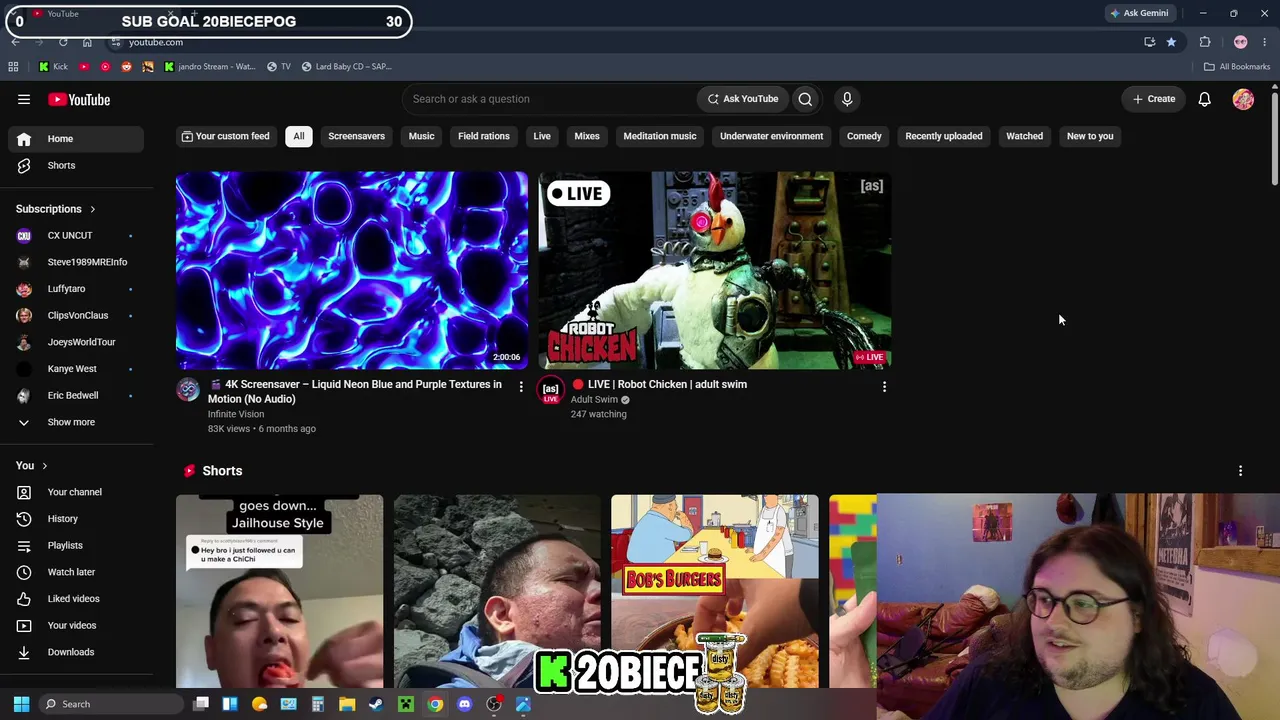Filter feed by Screensavers chip
Viewport: 1280px width, 720px height.
(356, 136)
